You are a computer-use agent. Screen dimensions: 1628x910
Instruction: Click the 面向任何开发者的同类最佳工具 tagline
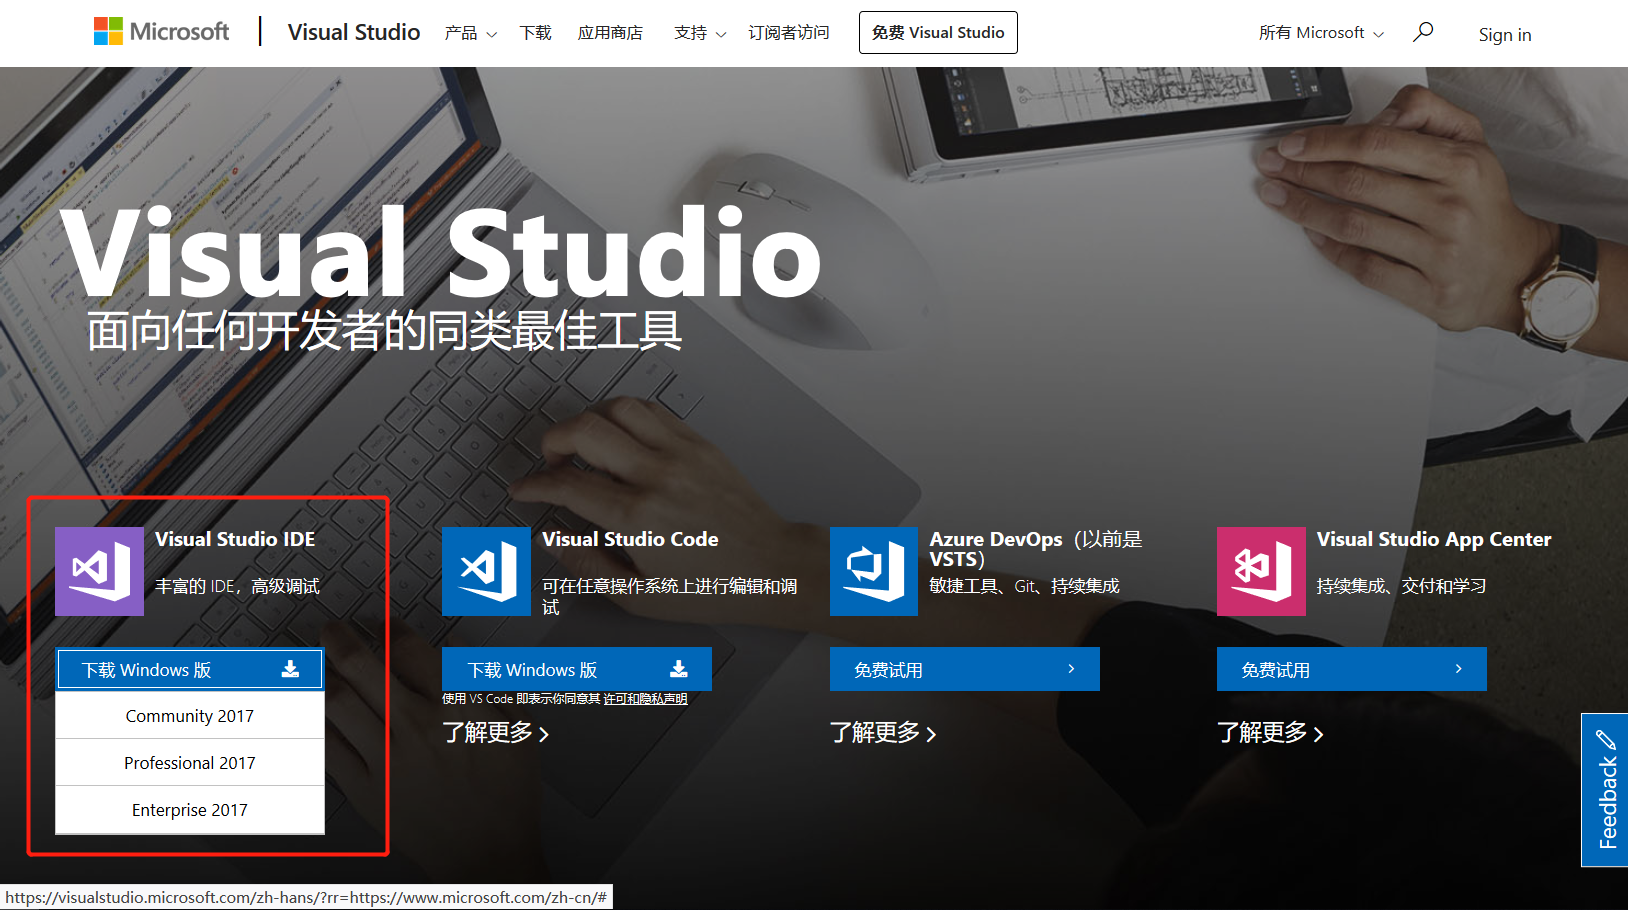[x=385, y=331]
